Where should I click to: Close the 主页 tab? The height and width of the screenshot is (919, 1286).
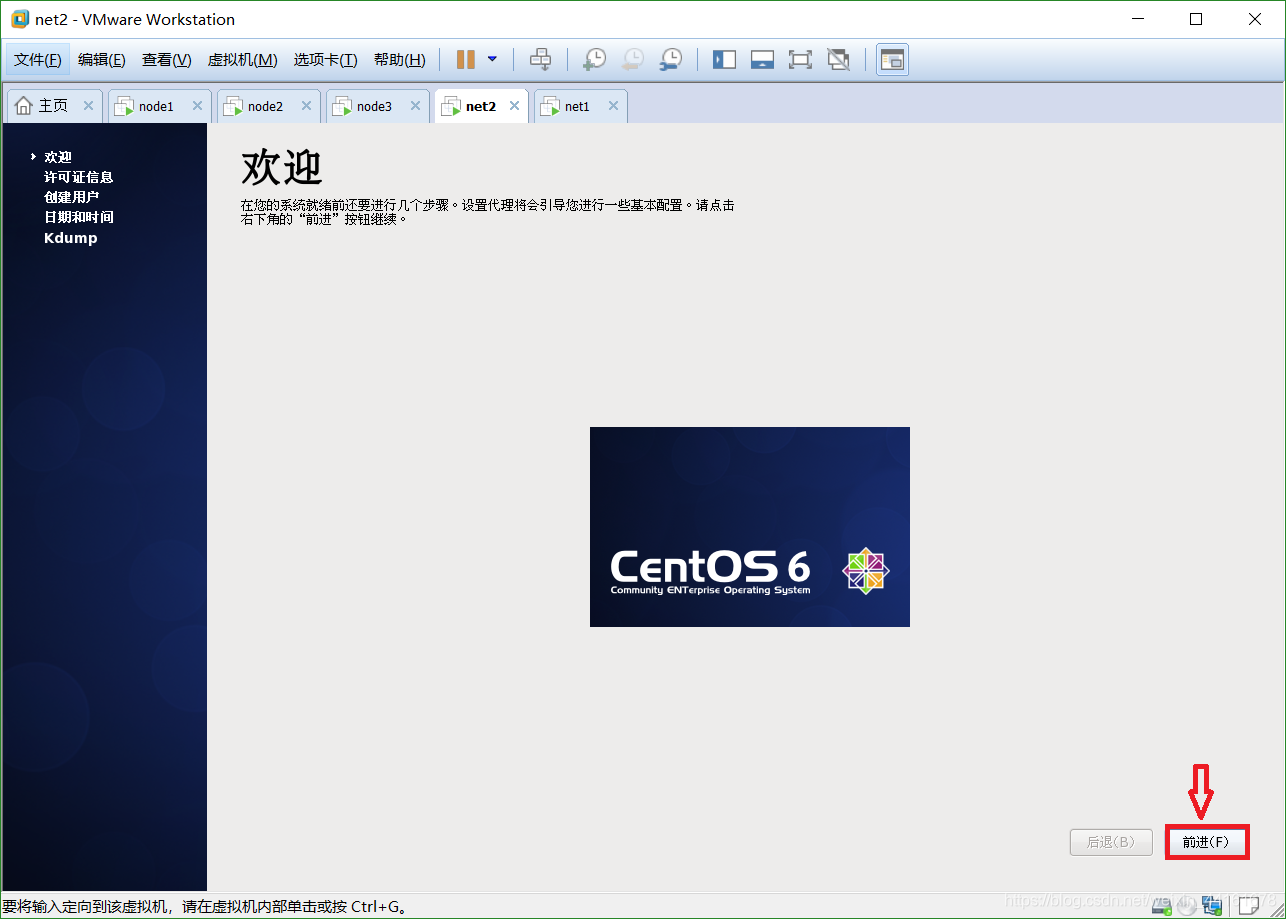[88, 106]
